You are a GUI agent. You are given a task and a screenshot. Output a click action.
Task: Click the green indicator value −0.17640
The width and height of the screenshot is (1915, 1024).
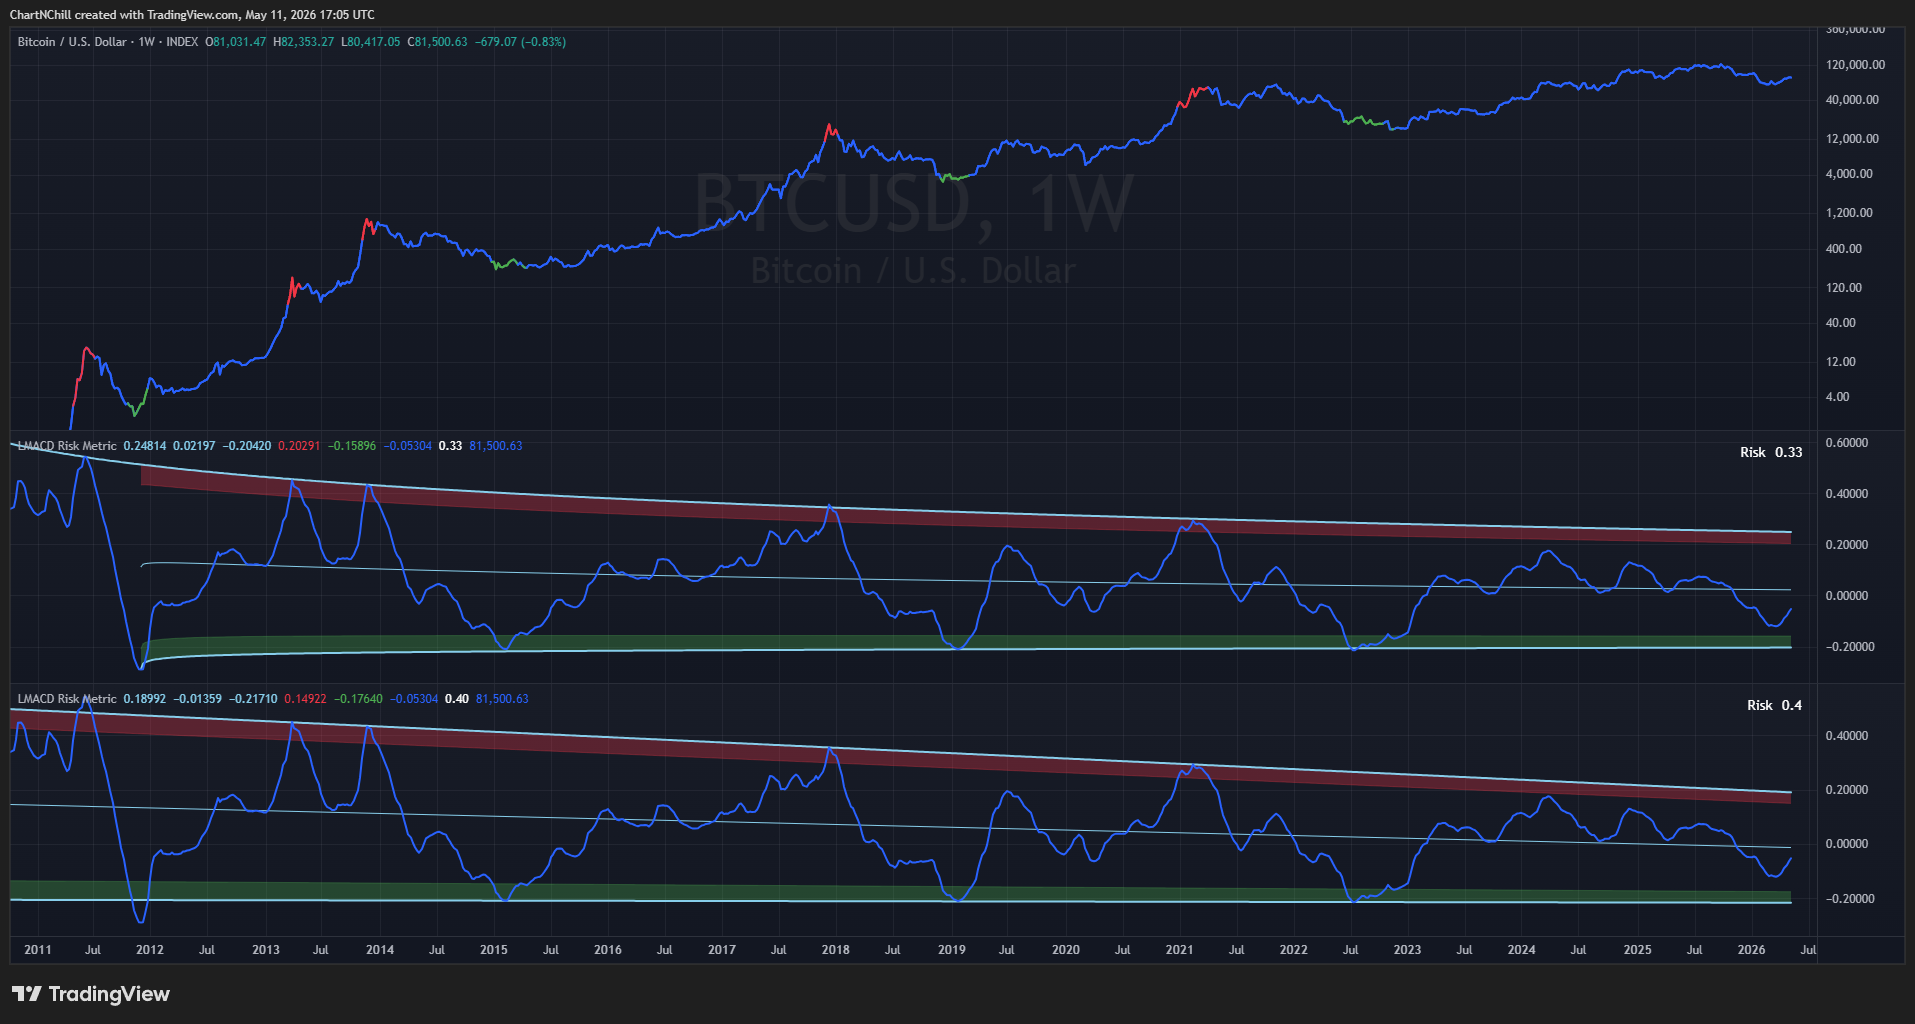pyautogui.click(x=358, y=699)
